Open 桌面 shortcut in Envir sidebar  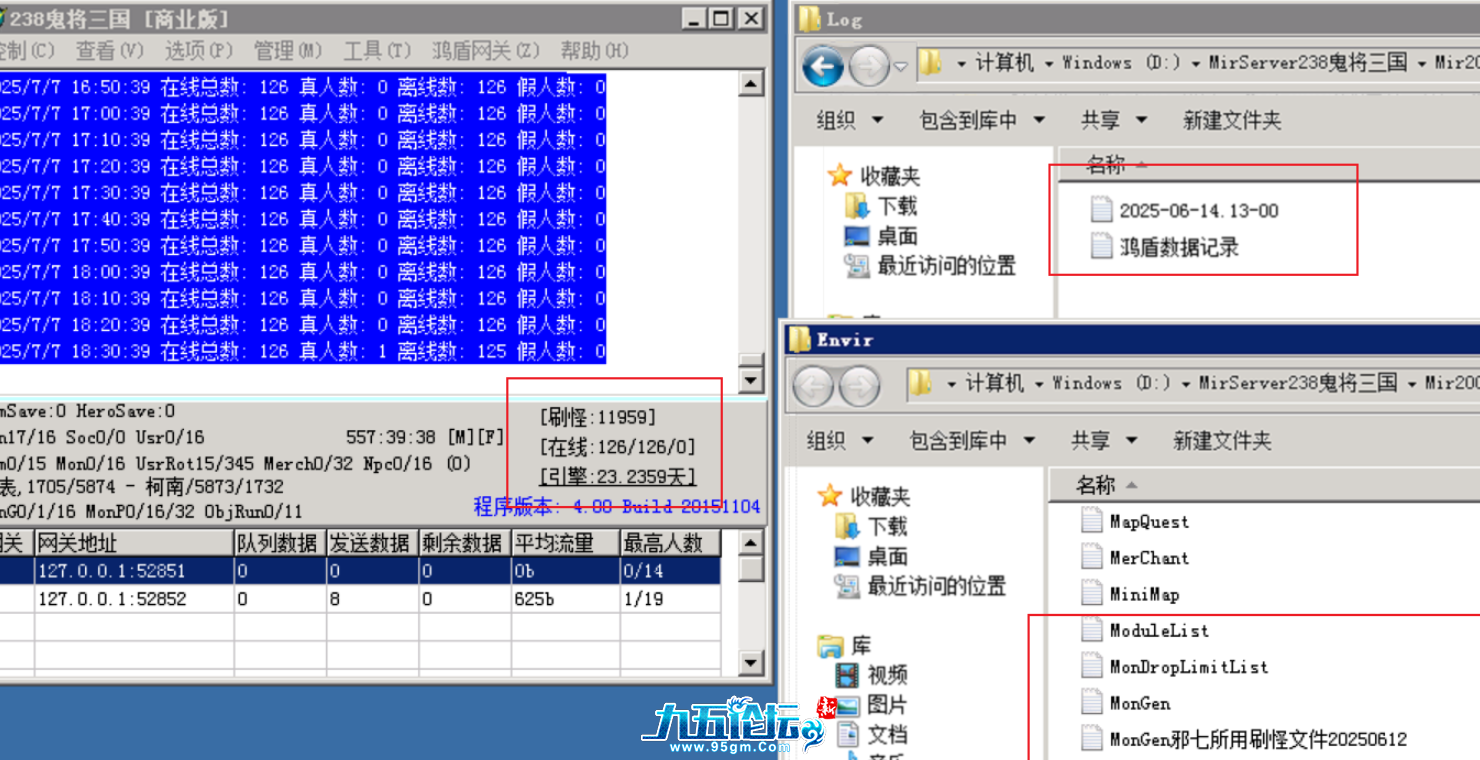tap(886, 557)
